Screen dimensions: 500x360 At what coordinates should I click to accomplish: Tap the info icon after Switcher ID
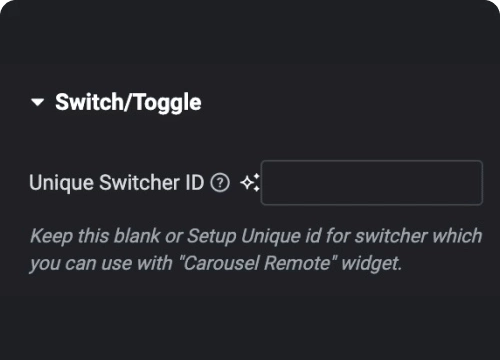coord(220,183)
